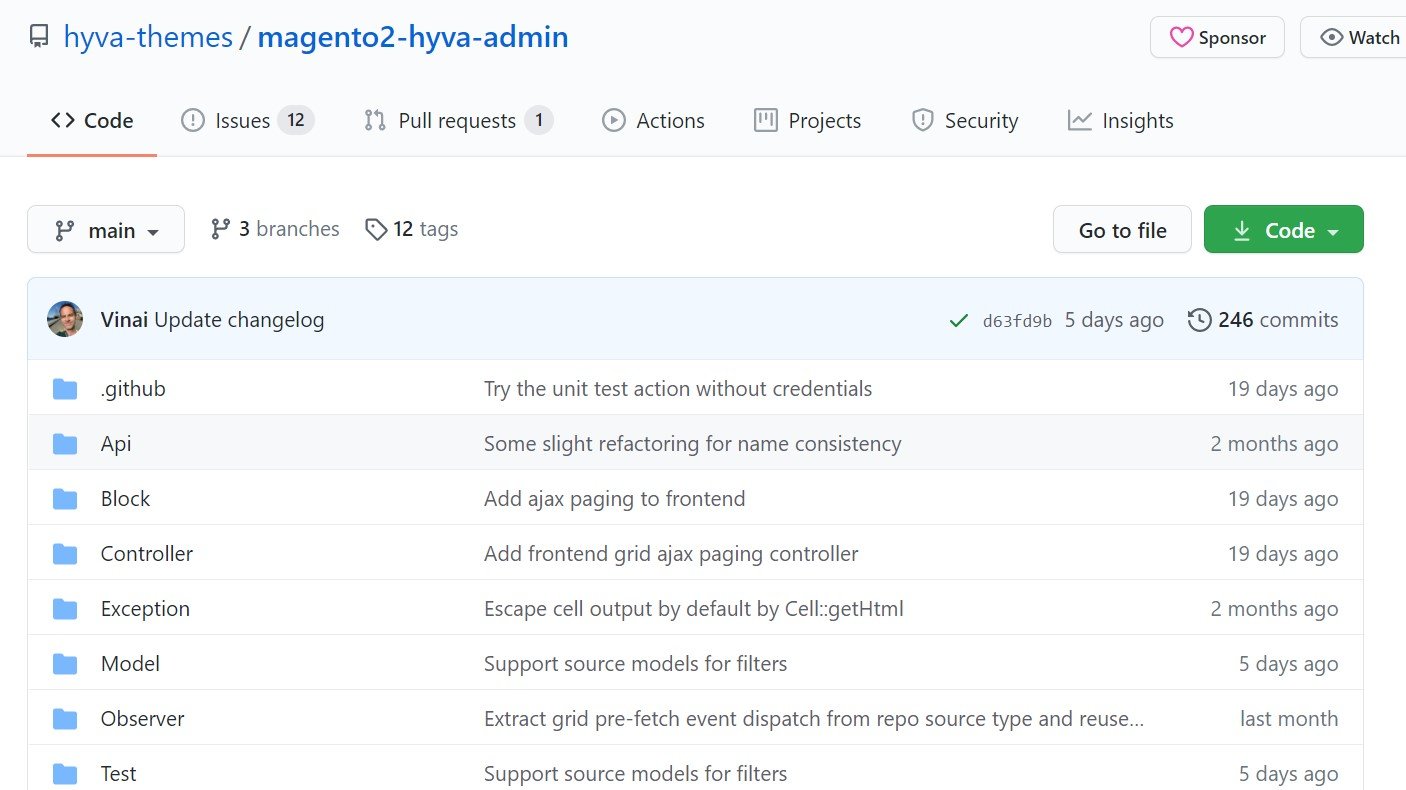The width and height of the screenshot is (1406, 790).
Task: Click the folder icon for .github
Action: (x=65, y=389)
